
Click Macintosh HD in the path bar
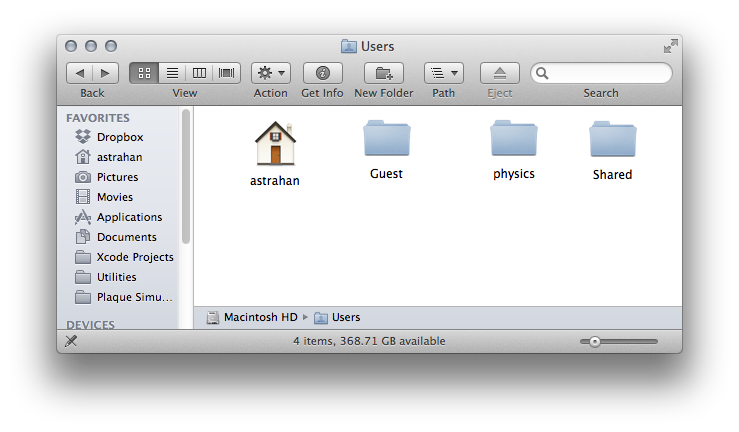click(259, 317)
